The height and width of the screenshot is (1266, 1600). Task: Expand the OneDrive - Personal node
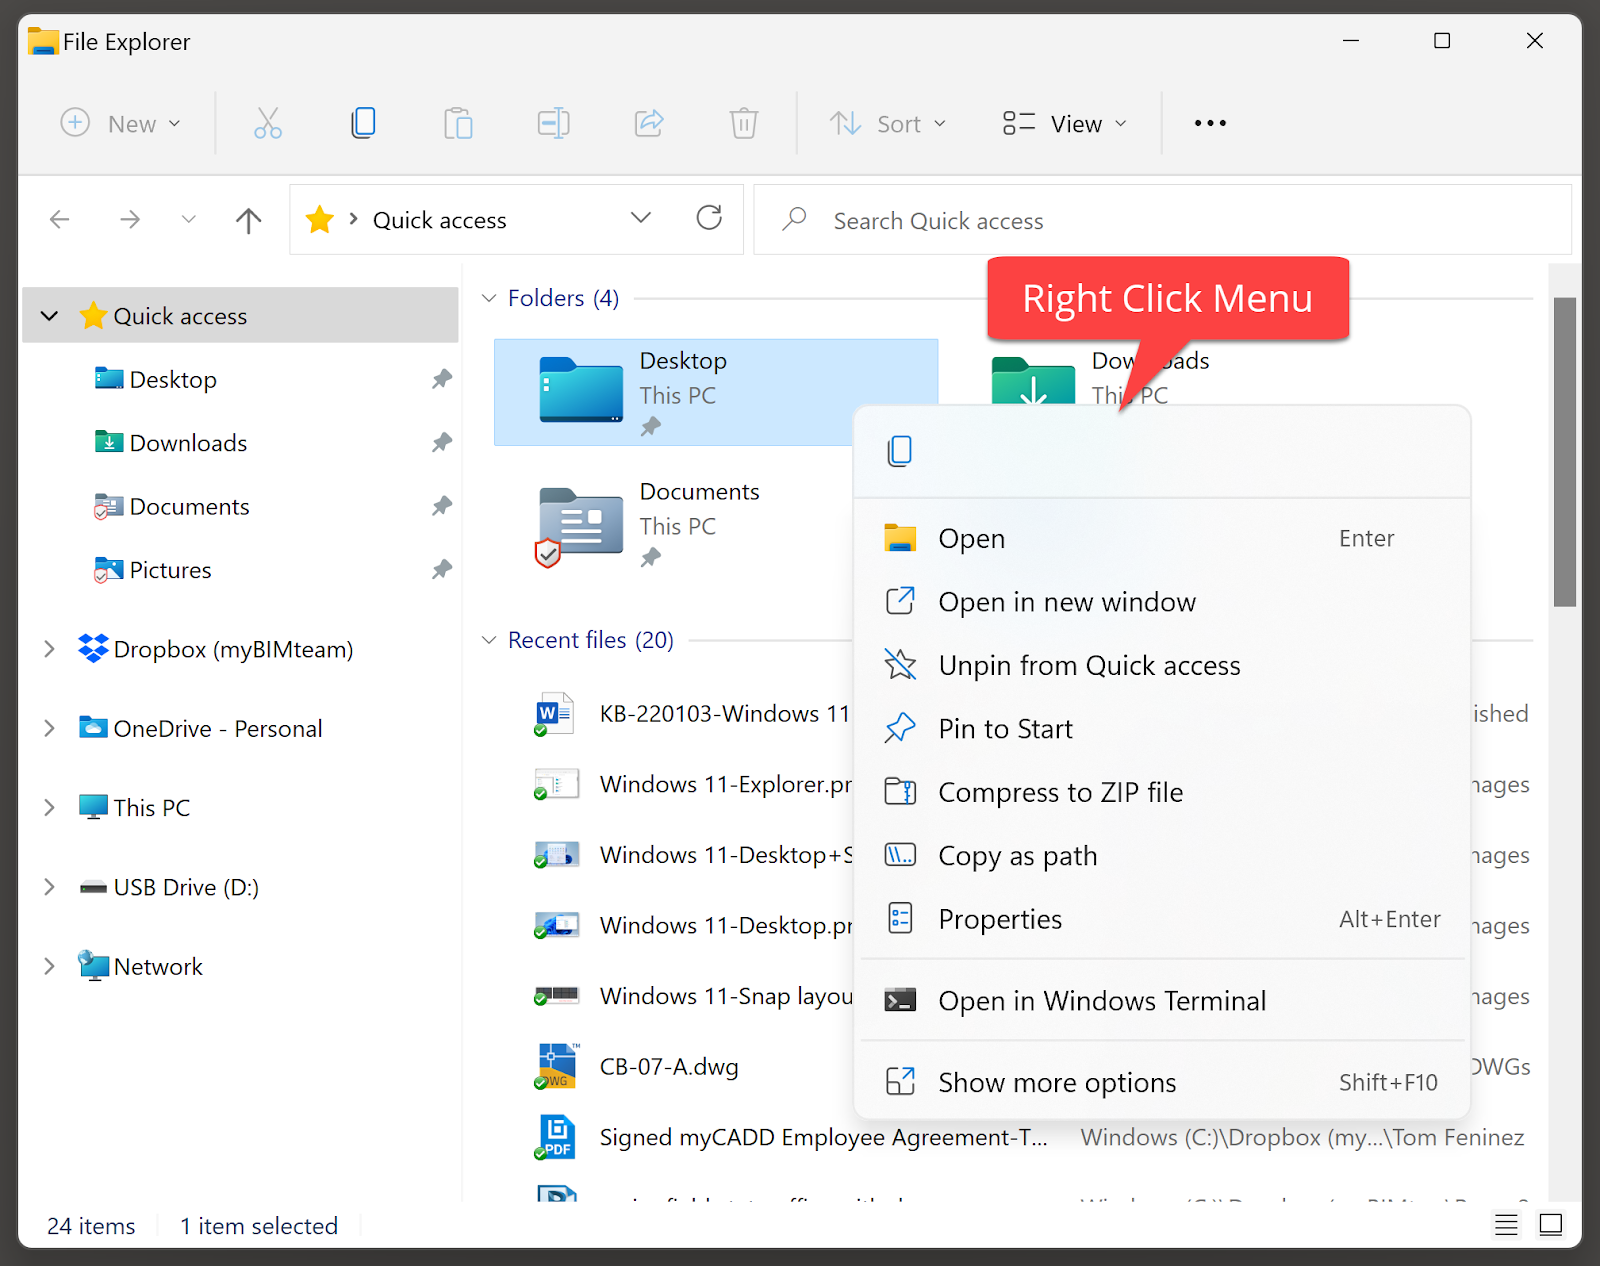pos(49,728)
